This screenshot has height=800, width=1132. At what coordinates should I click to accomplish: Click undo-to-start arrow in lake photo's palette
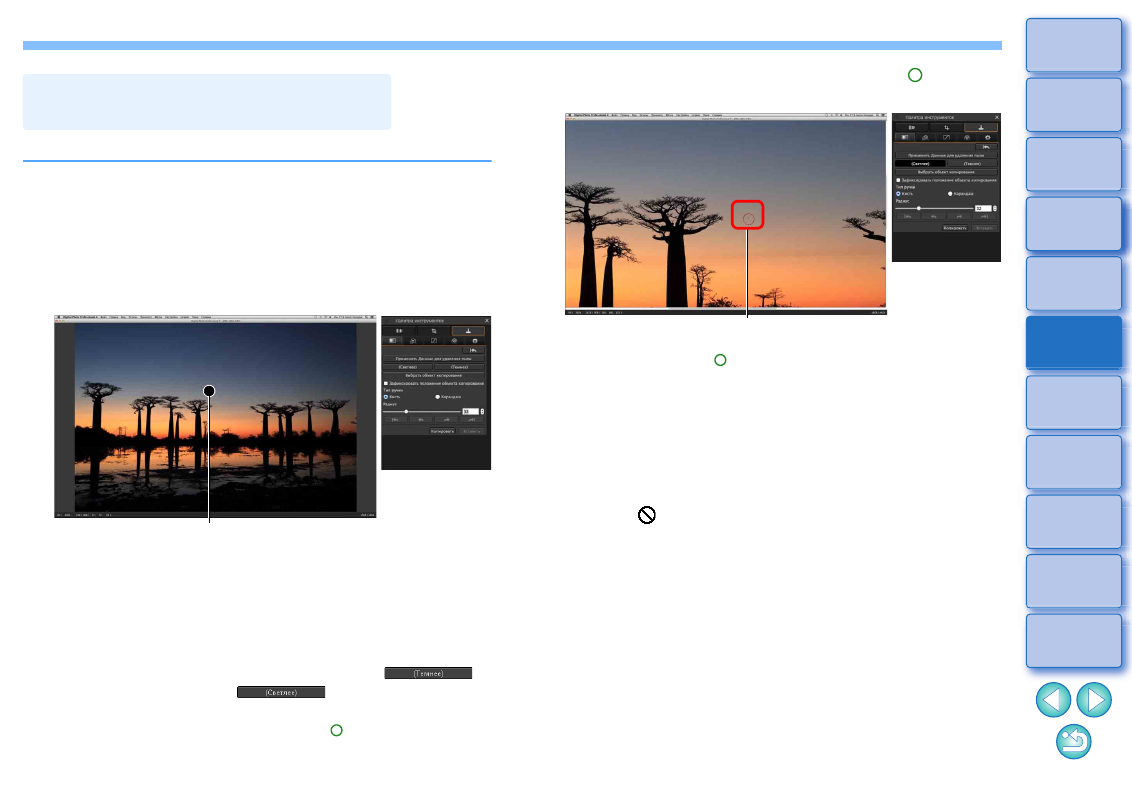(395, 419)
